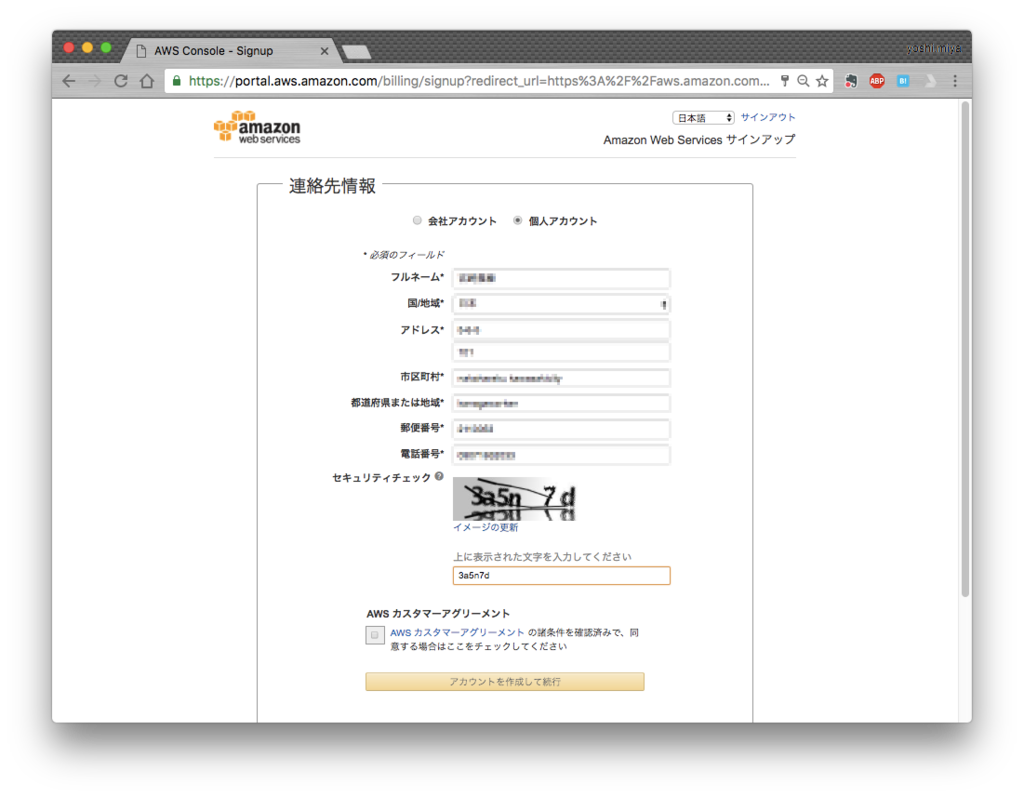The width and height of the screenshot is (1024, 797).
Task: Select the 個人アカウント radio button
Action: pyautogui.click(x=517, y=221)
